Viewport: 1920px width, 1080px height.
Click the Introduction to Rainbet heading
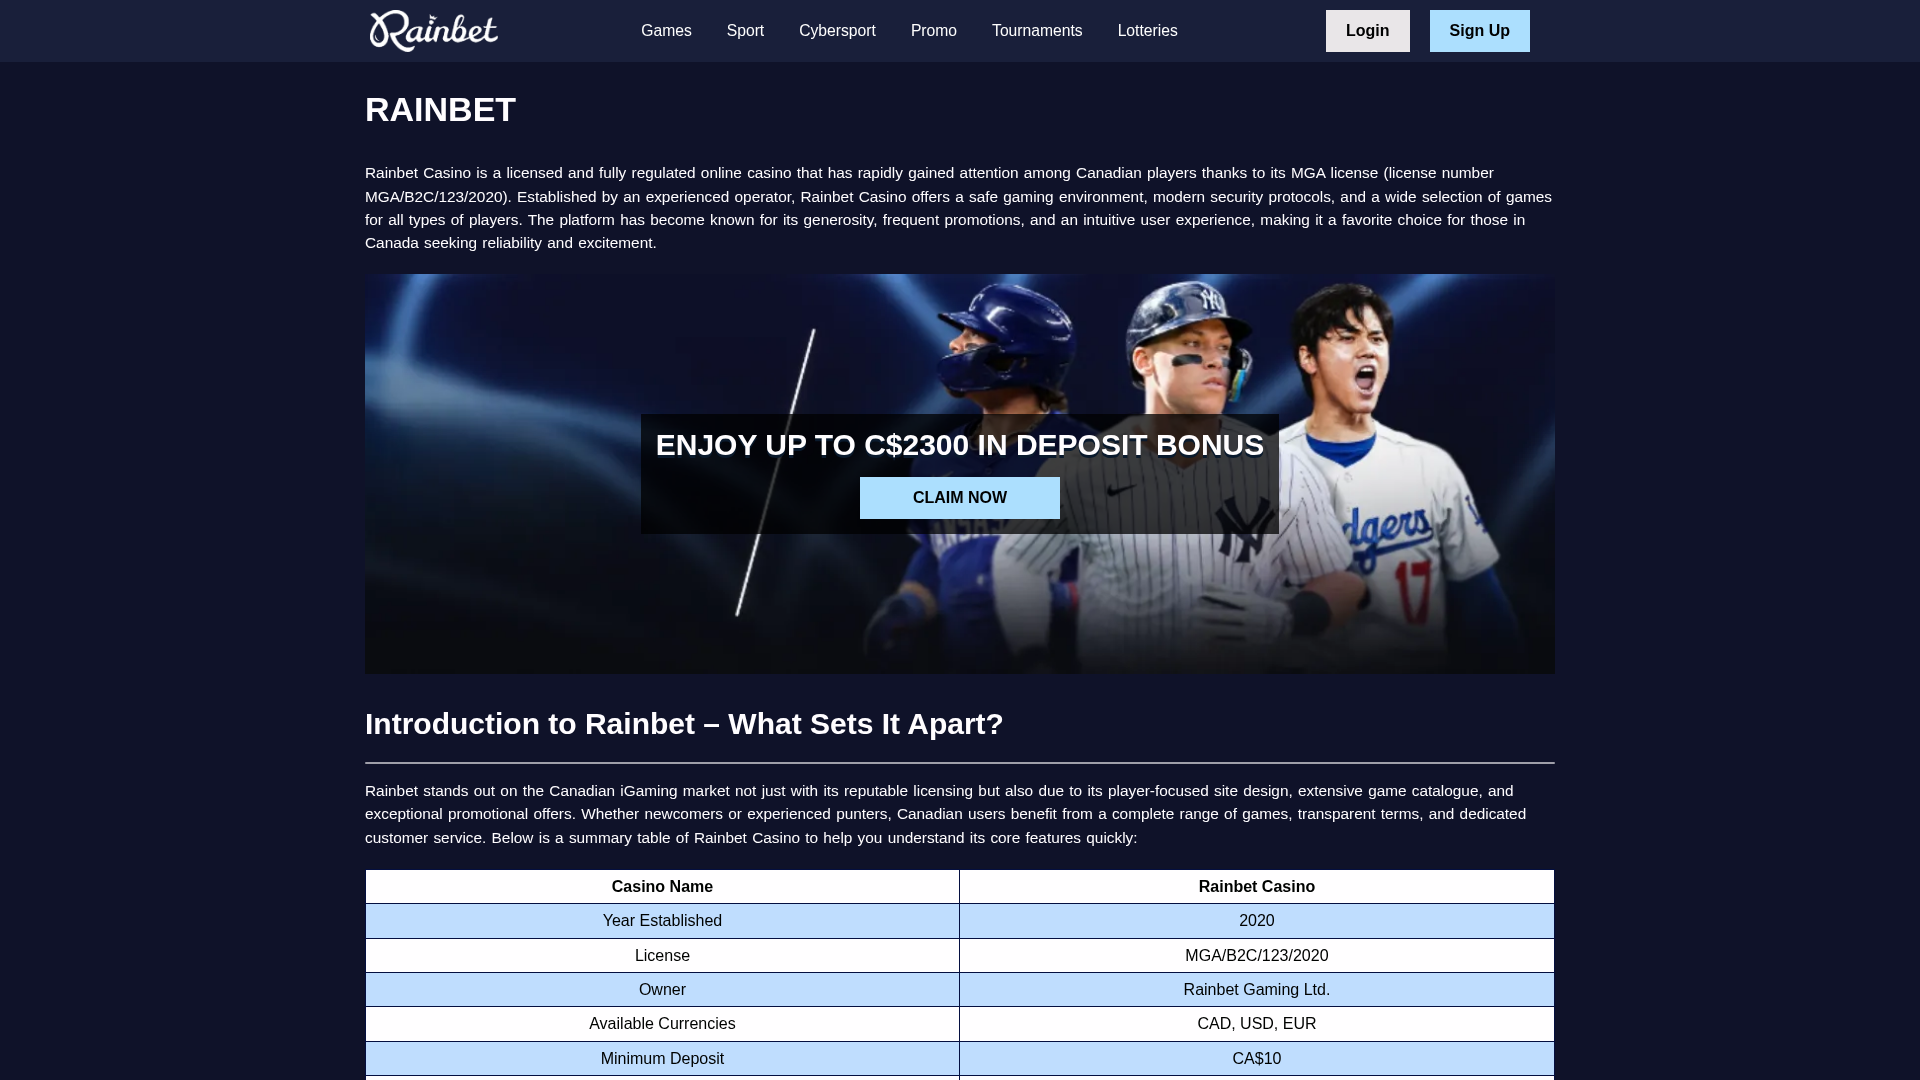684,724
